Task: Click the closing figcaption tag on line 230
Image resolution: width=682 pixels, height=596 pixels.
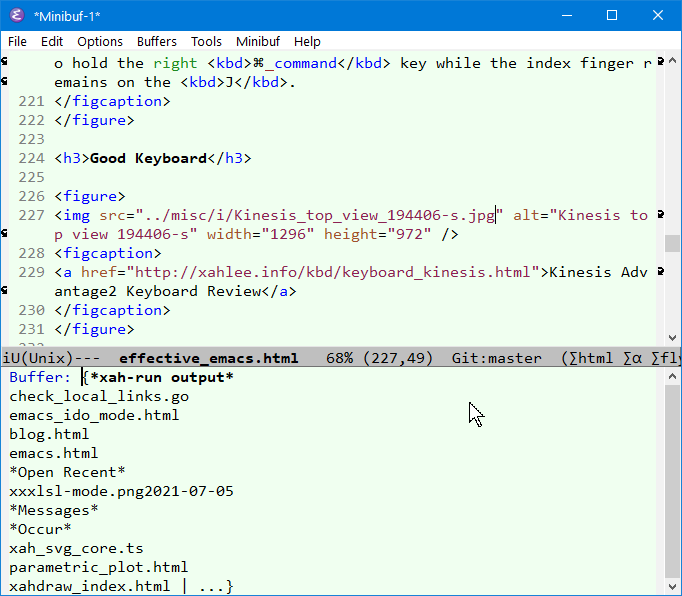Action: (x=112, y=311)
